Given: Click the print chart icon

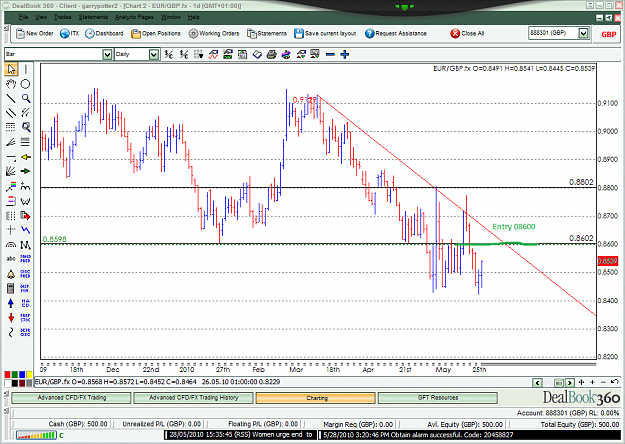Looking at the screenshot, I should (x=271, y=54).
